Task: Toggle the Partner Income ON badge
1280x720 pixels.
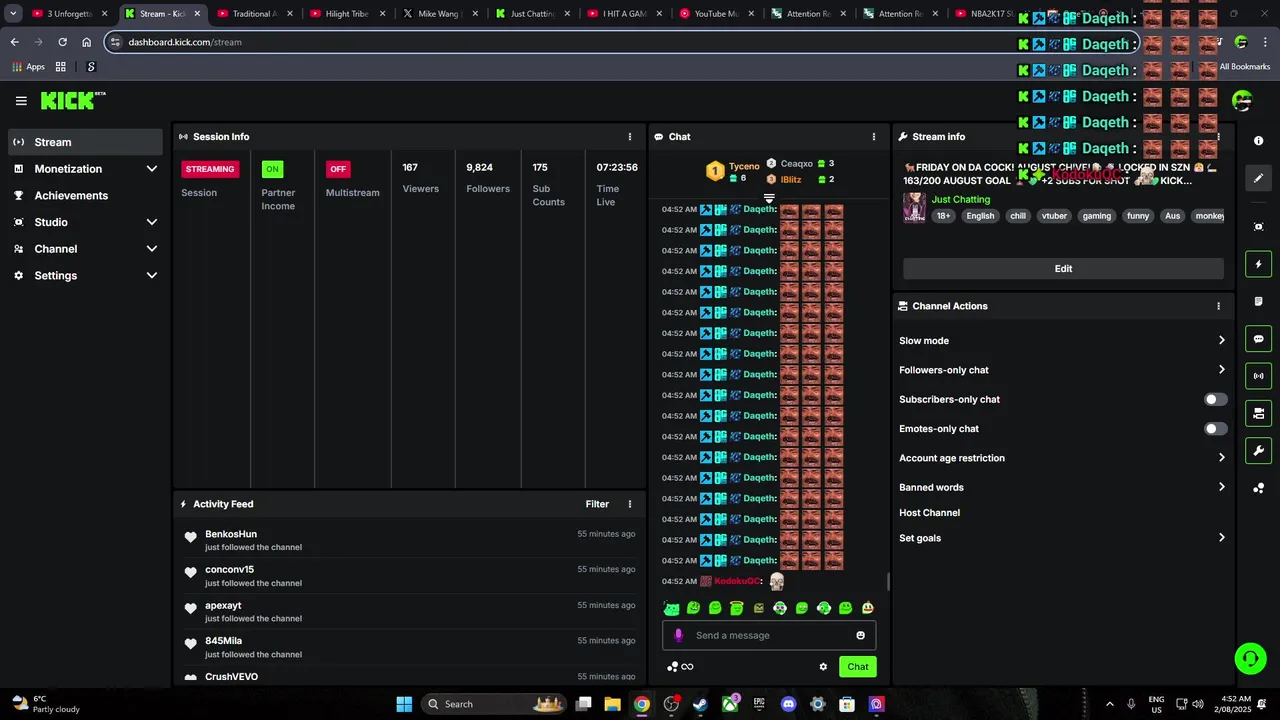Action: point(272,169)
